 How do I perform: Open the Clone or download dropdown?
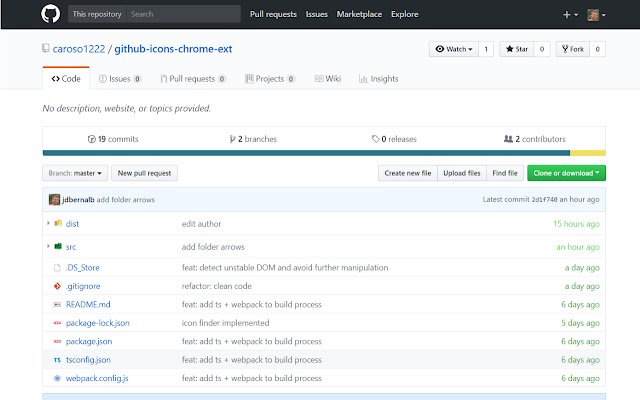(x=566, y=173)
